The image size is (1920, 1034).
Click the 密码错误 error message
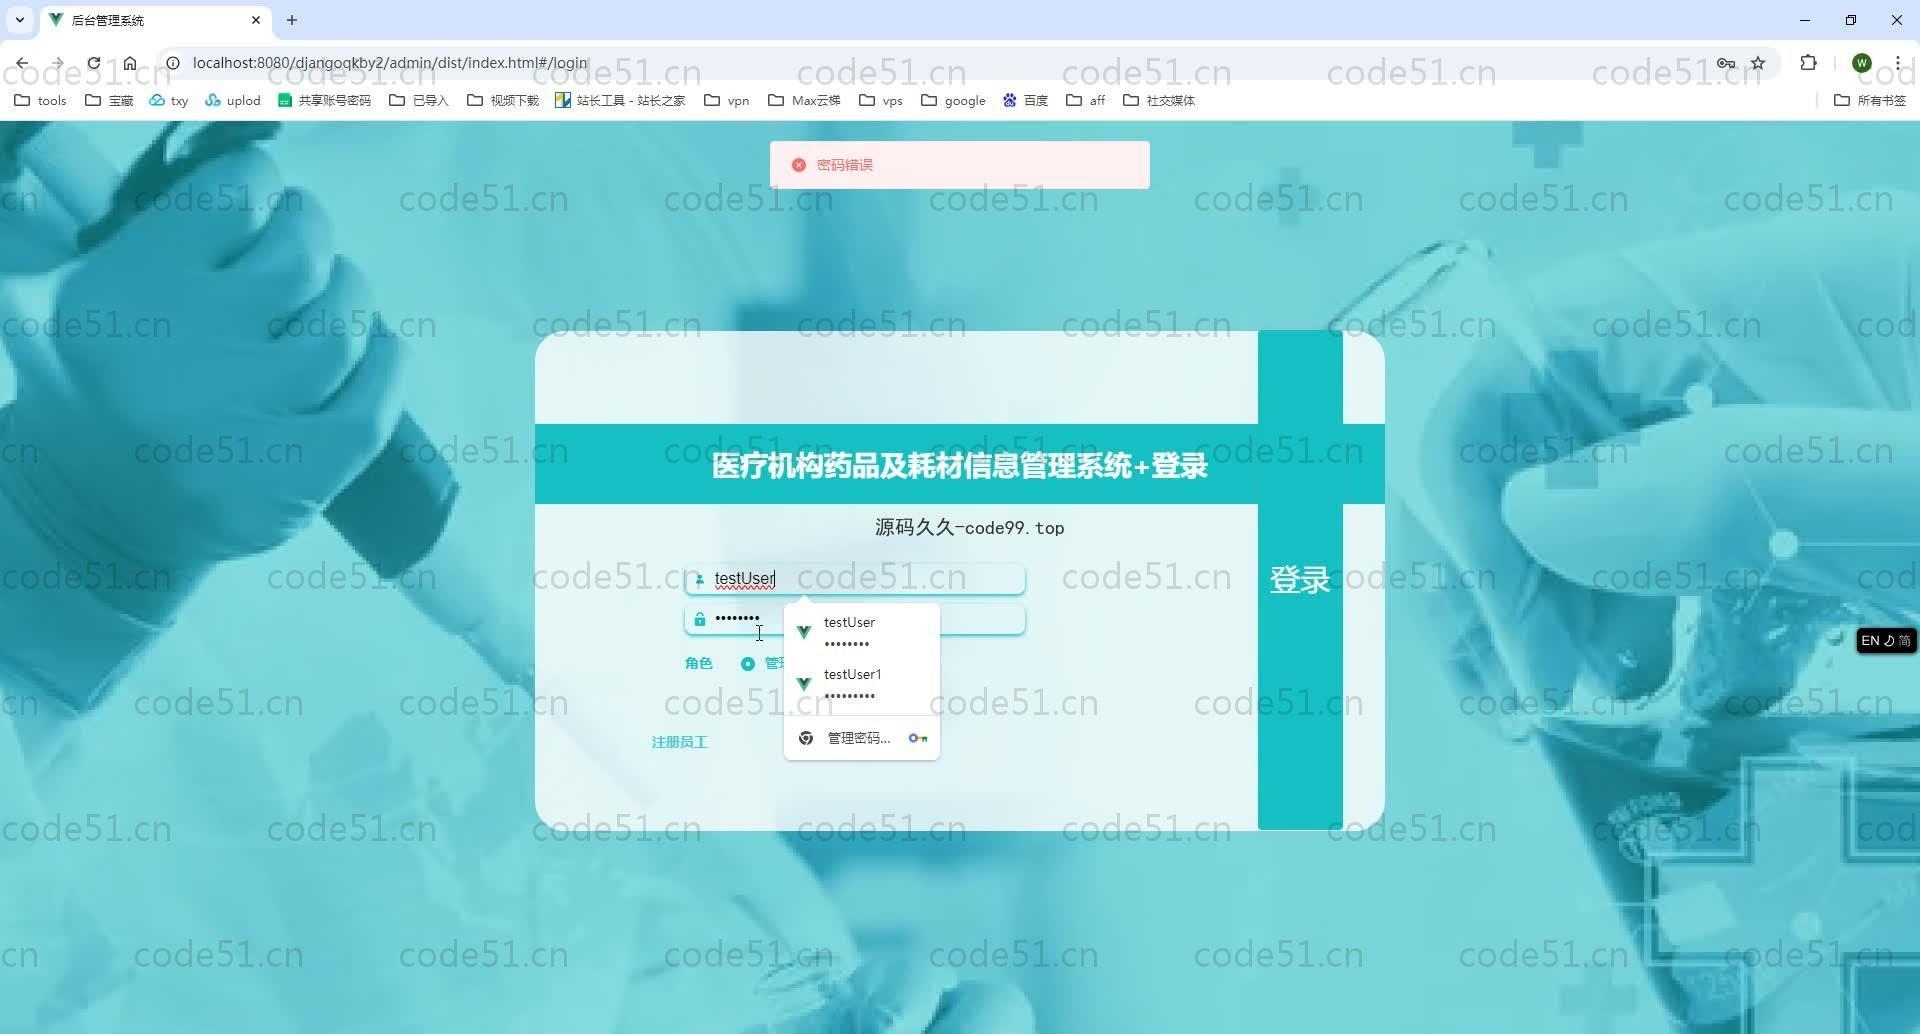960,165
